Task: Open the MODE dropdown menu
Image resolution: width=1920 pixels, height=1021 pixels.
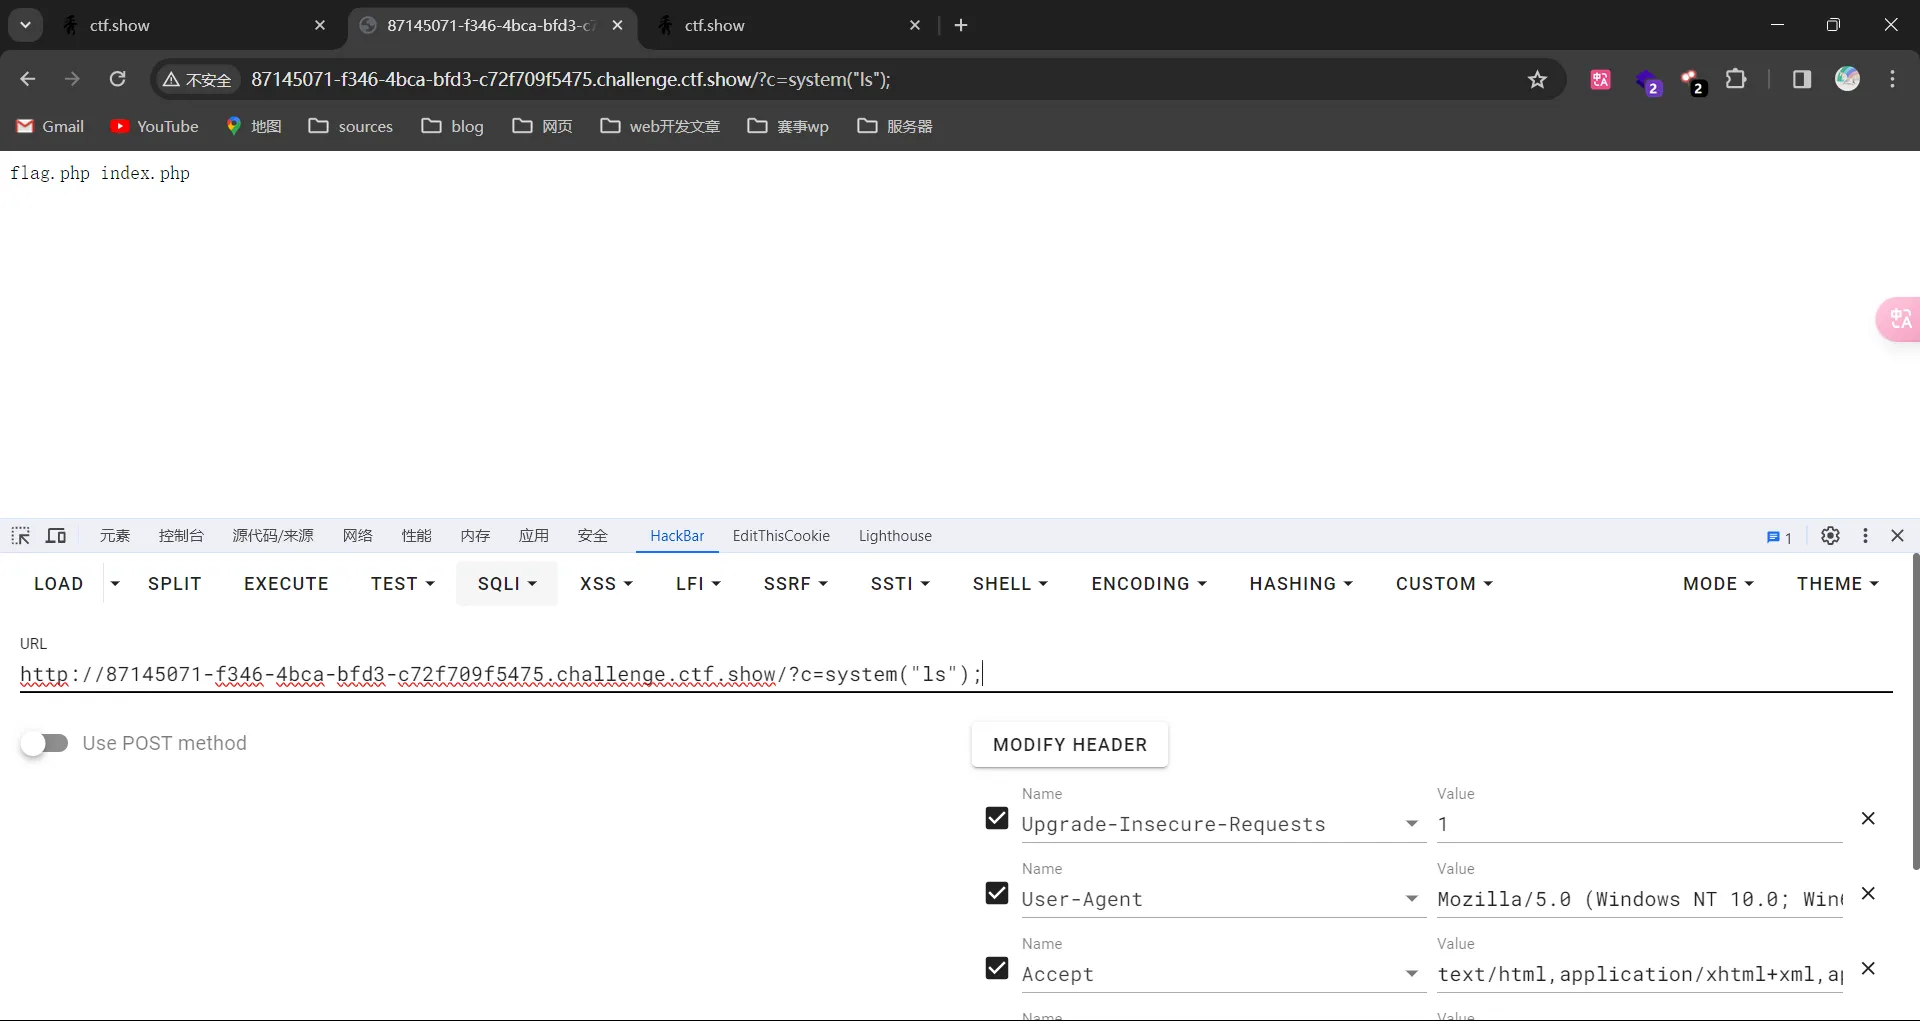Action: click(1718, 584)
